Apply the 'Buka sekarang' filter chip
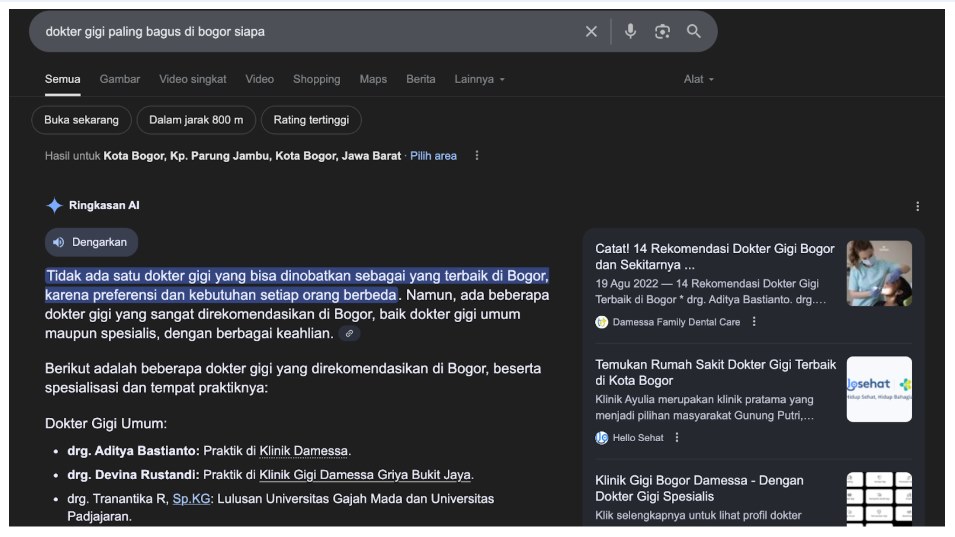This screenshot has height=537, width=955. tap(81, 120)
